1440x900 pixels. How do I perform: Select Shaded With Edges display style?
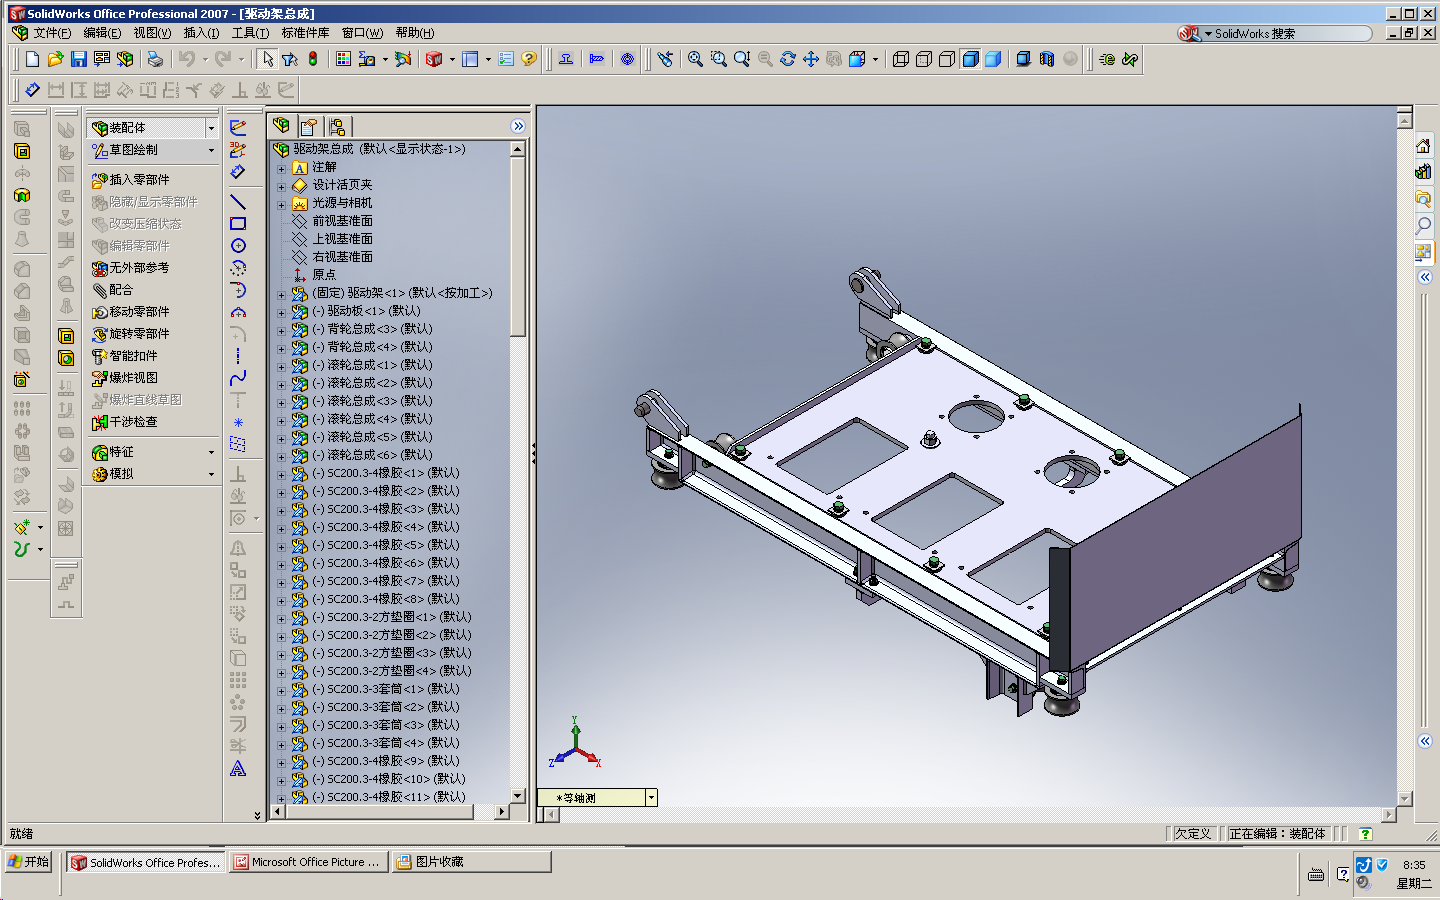[969, 59]
